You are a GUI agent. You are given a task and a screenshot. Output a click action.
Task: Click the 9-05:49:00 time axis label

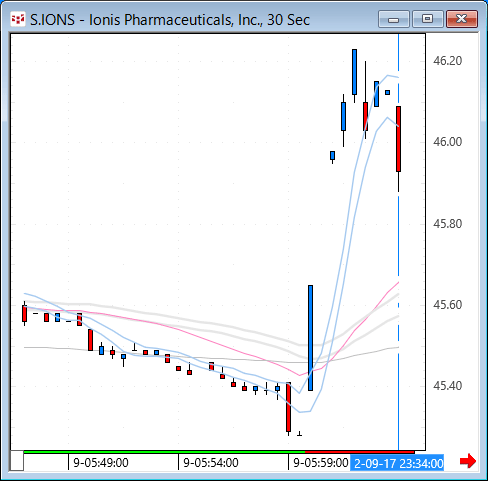pyautogui.click(x=101, y=463)
